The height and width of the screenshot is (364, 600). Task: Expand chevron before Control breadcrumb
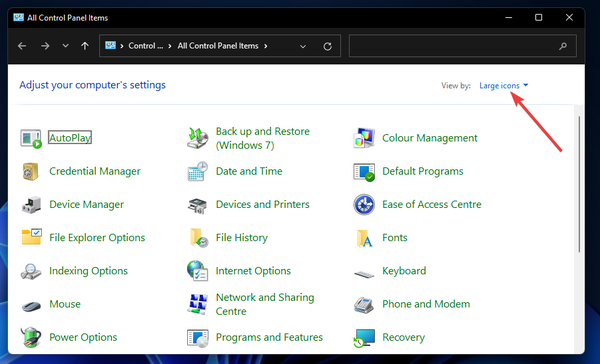coord(122,46)
